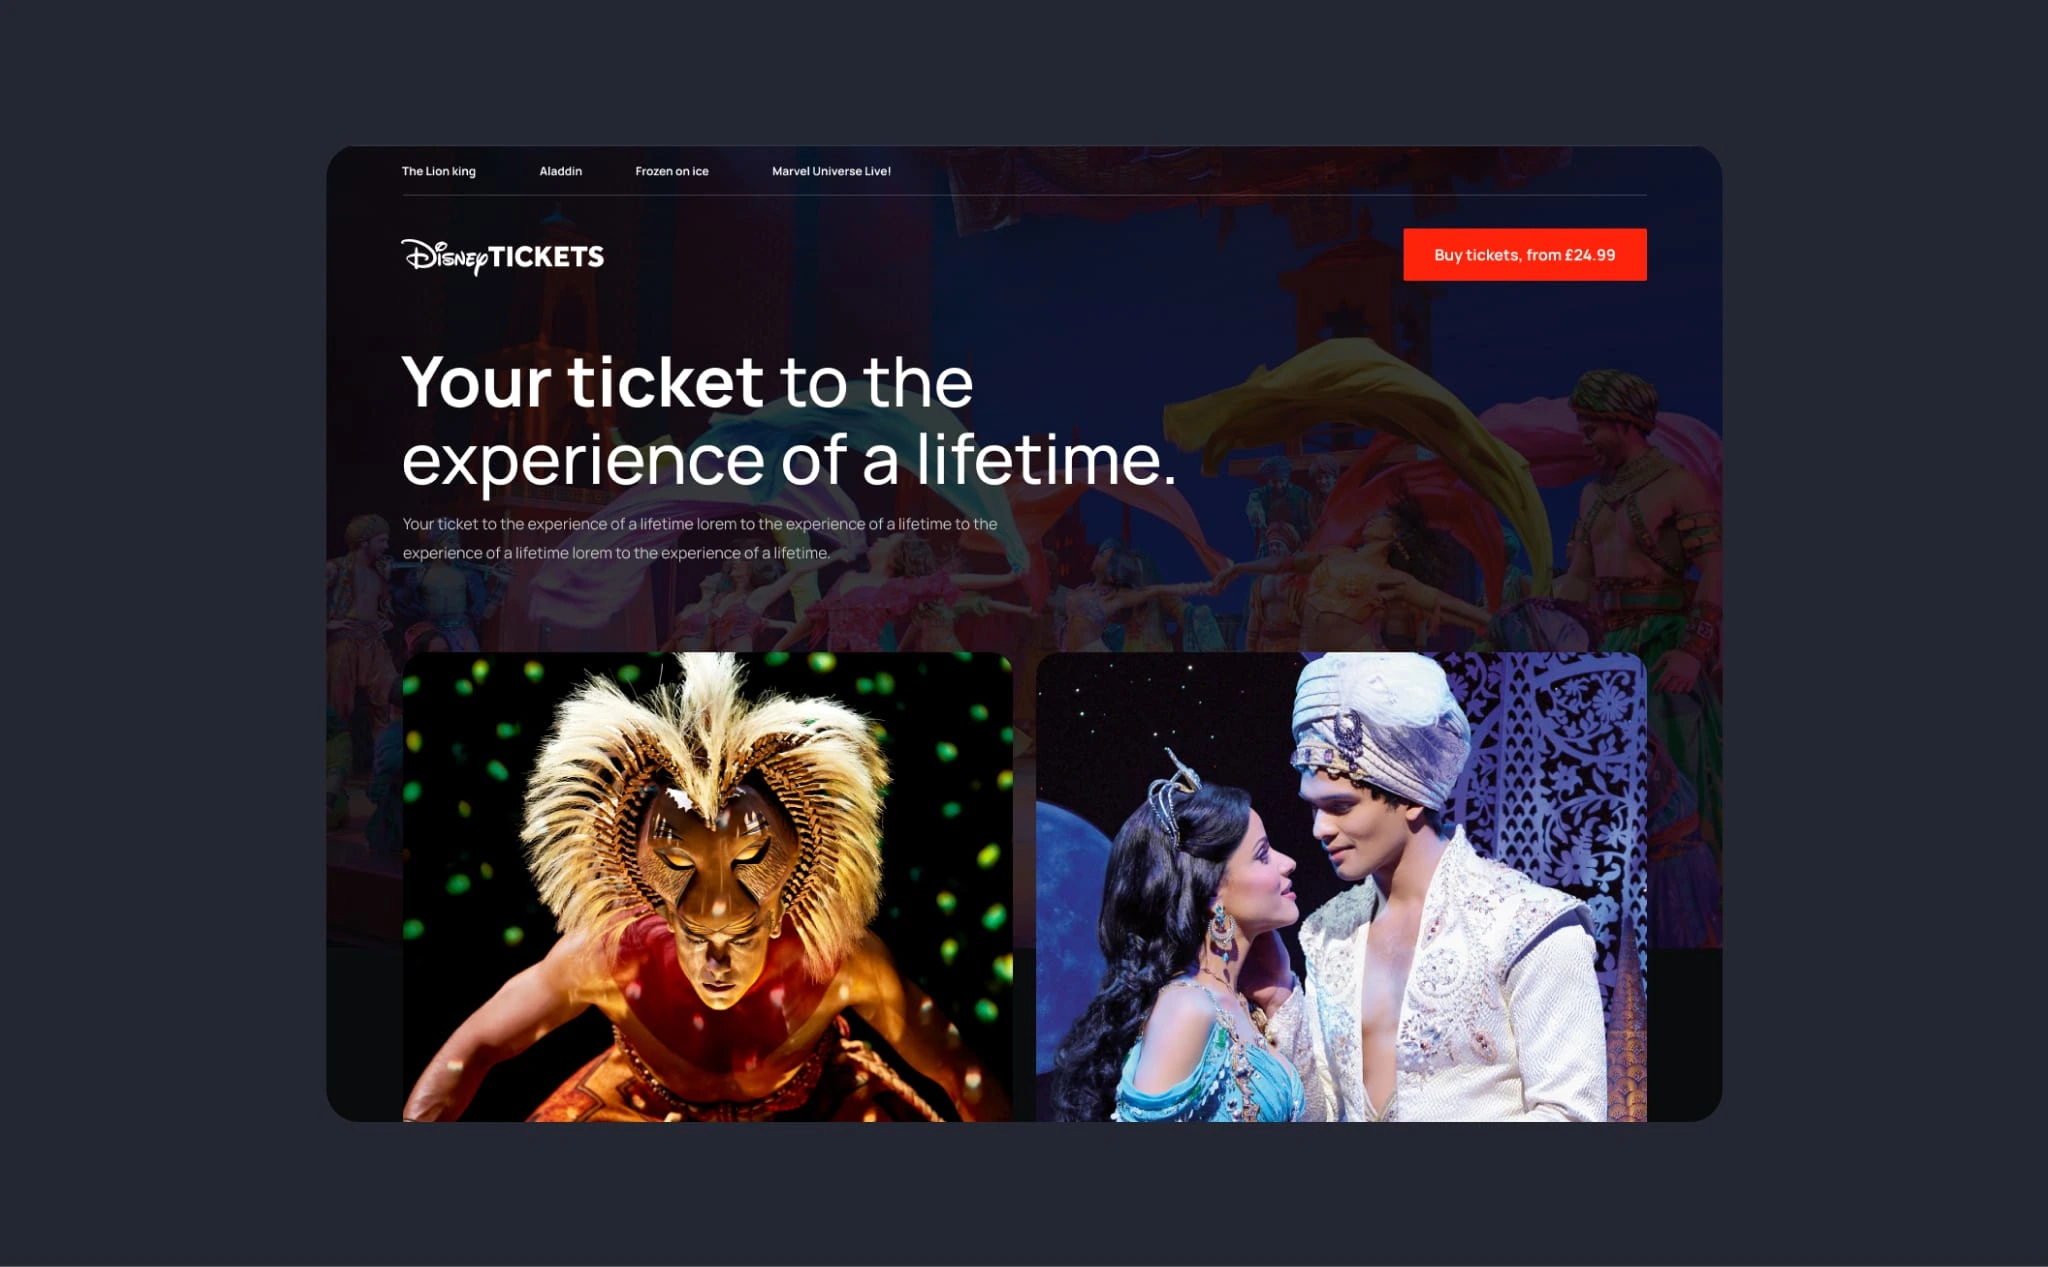Select the Aladdin and Jasmine show thumbnail

click(x=1341, y=887)
